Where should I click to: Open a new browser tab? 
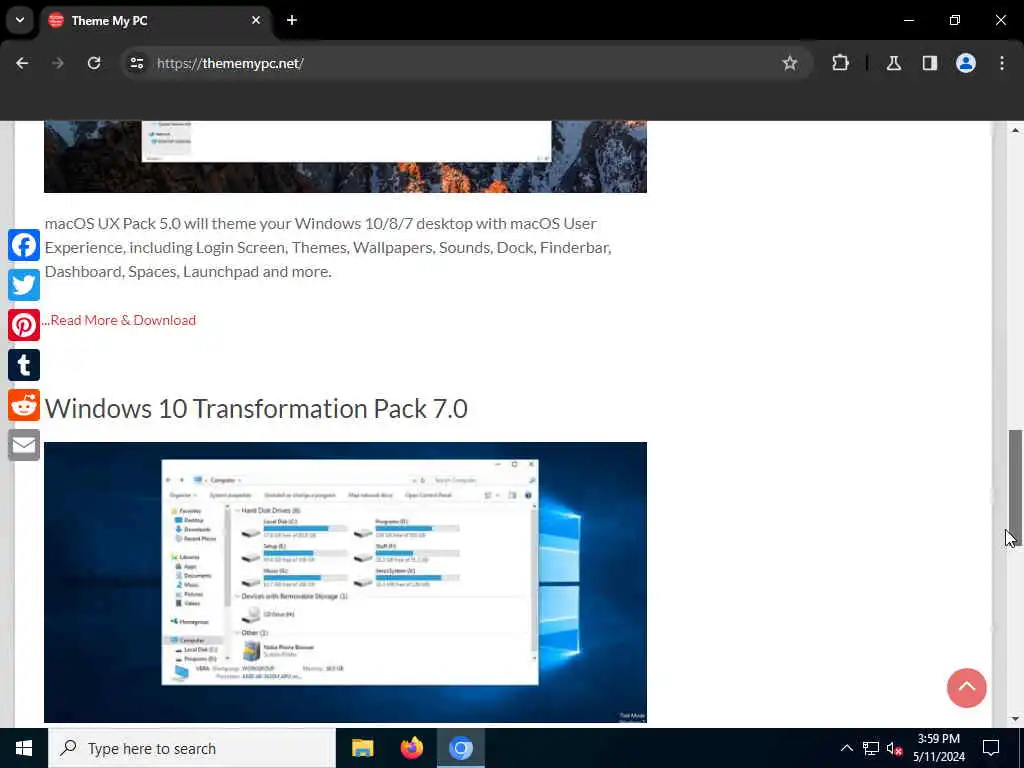(292, 20)
